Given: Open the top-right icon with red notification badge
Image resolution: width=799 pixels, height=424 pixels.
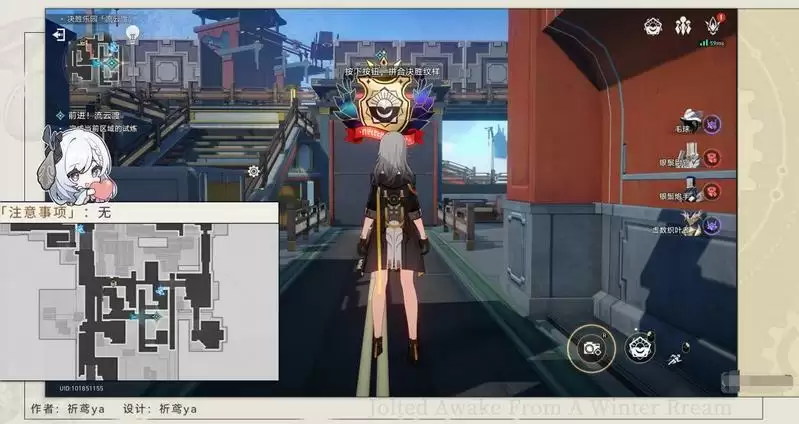Looking at the screenshot, I should [713, 24].
